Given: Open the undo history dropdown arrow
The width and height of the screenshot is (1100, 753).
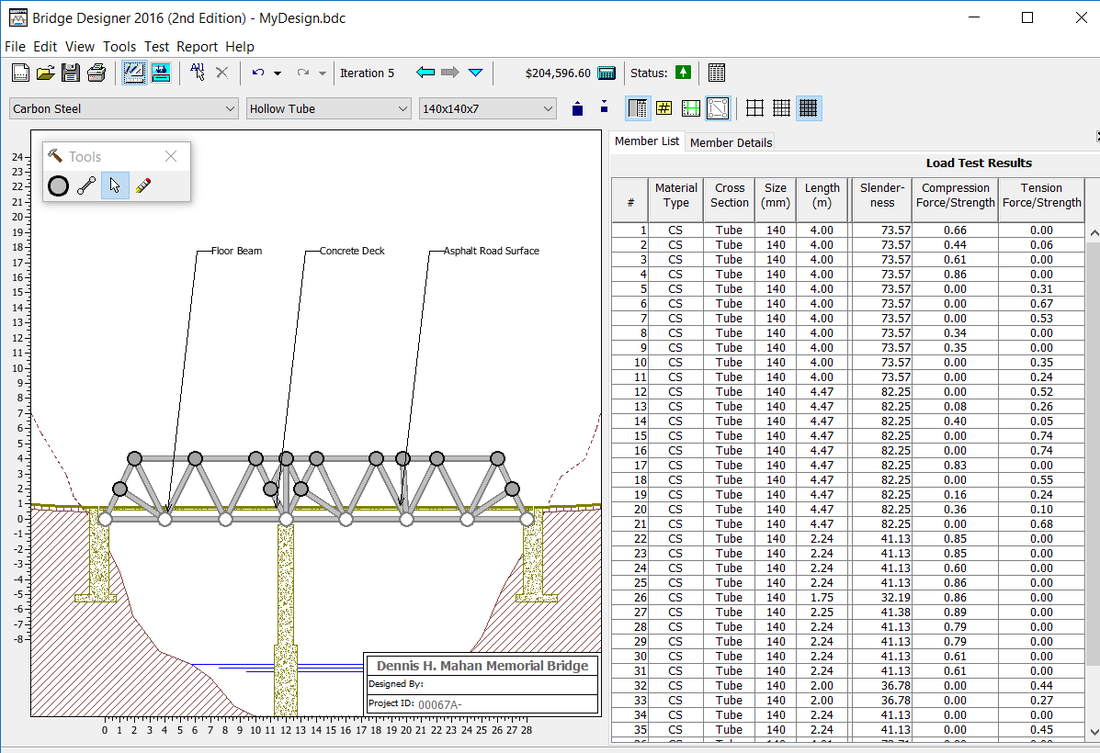Looking at the screenshot, I should [278, 73].
